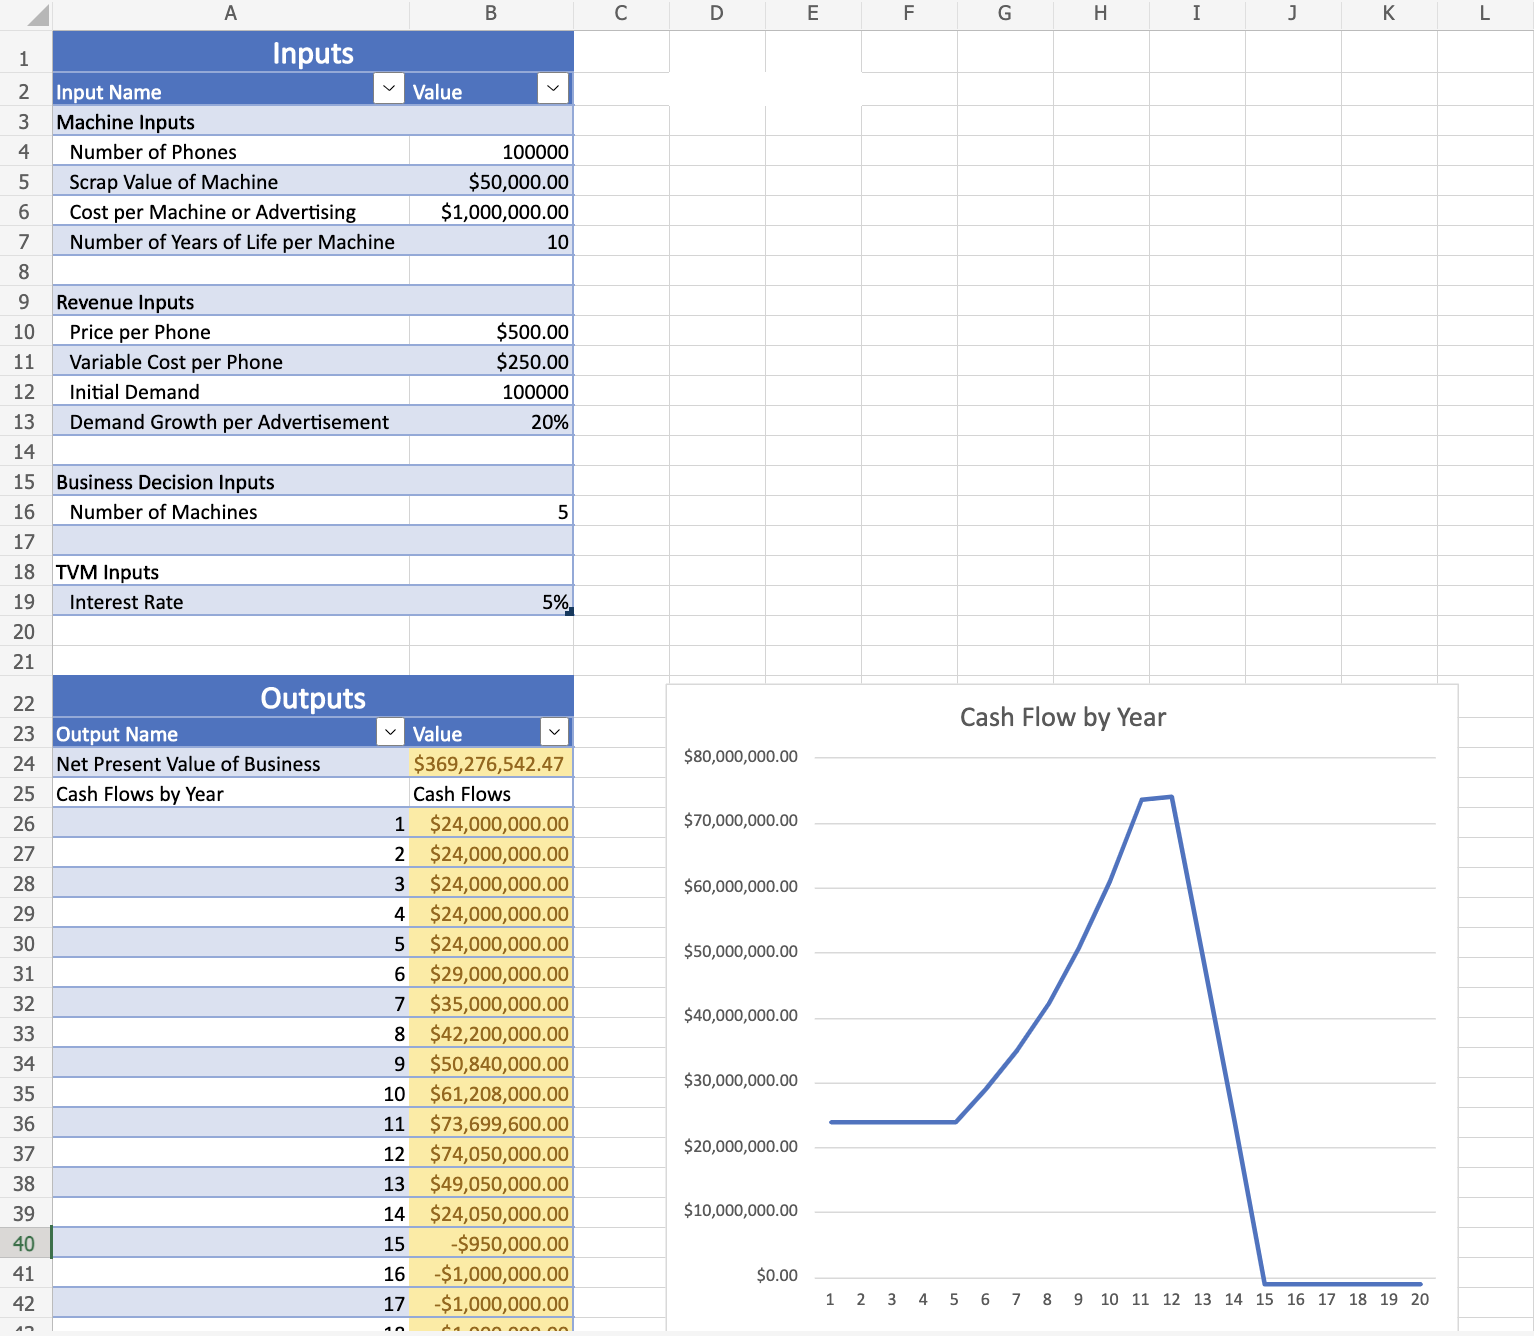Select the $61,208,000.00 cash flow cell
Image resolution: width=1534 pixels, height=1336 pixels.
[491, 1093]
